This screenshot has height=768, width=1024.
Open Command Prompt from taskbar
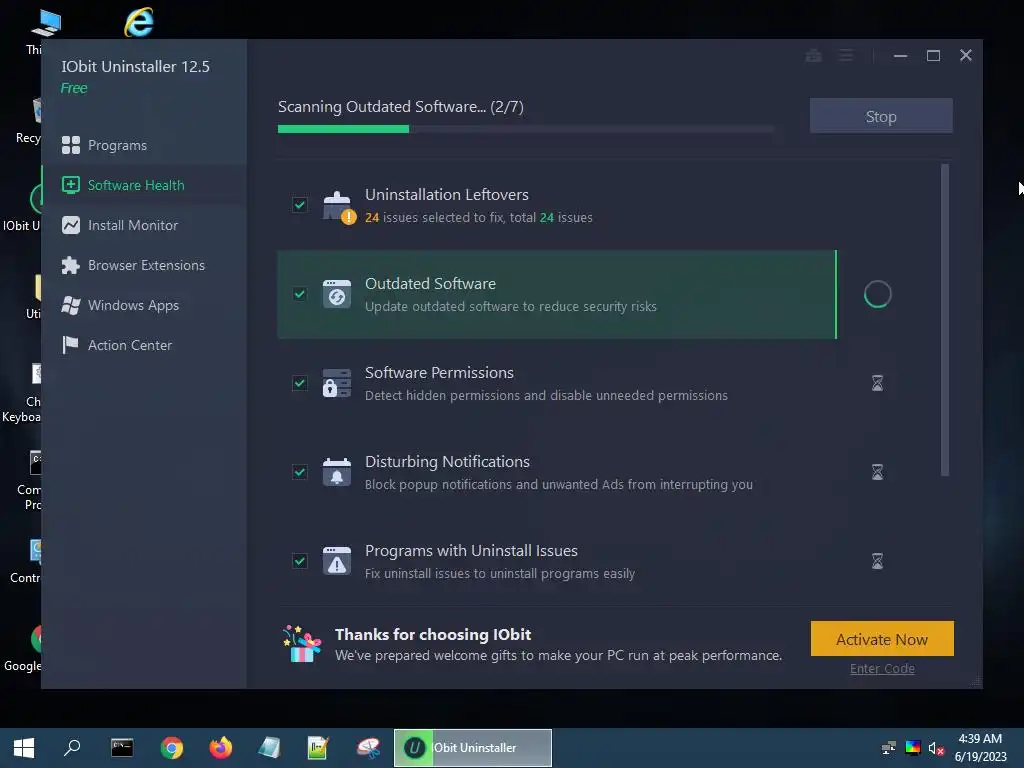[x=122, y=748]
